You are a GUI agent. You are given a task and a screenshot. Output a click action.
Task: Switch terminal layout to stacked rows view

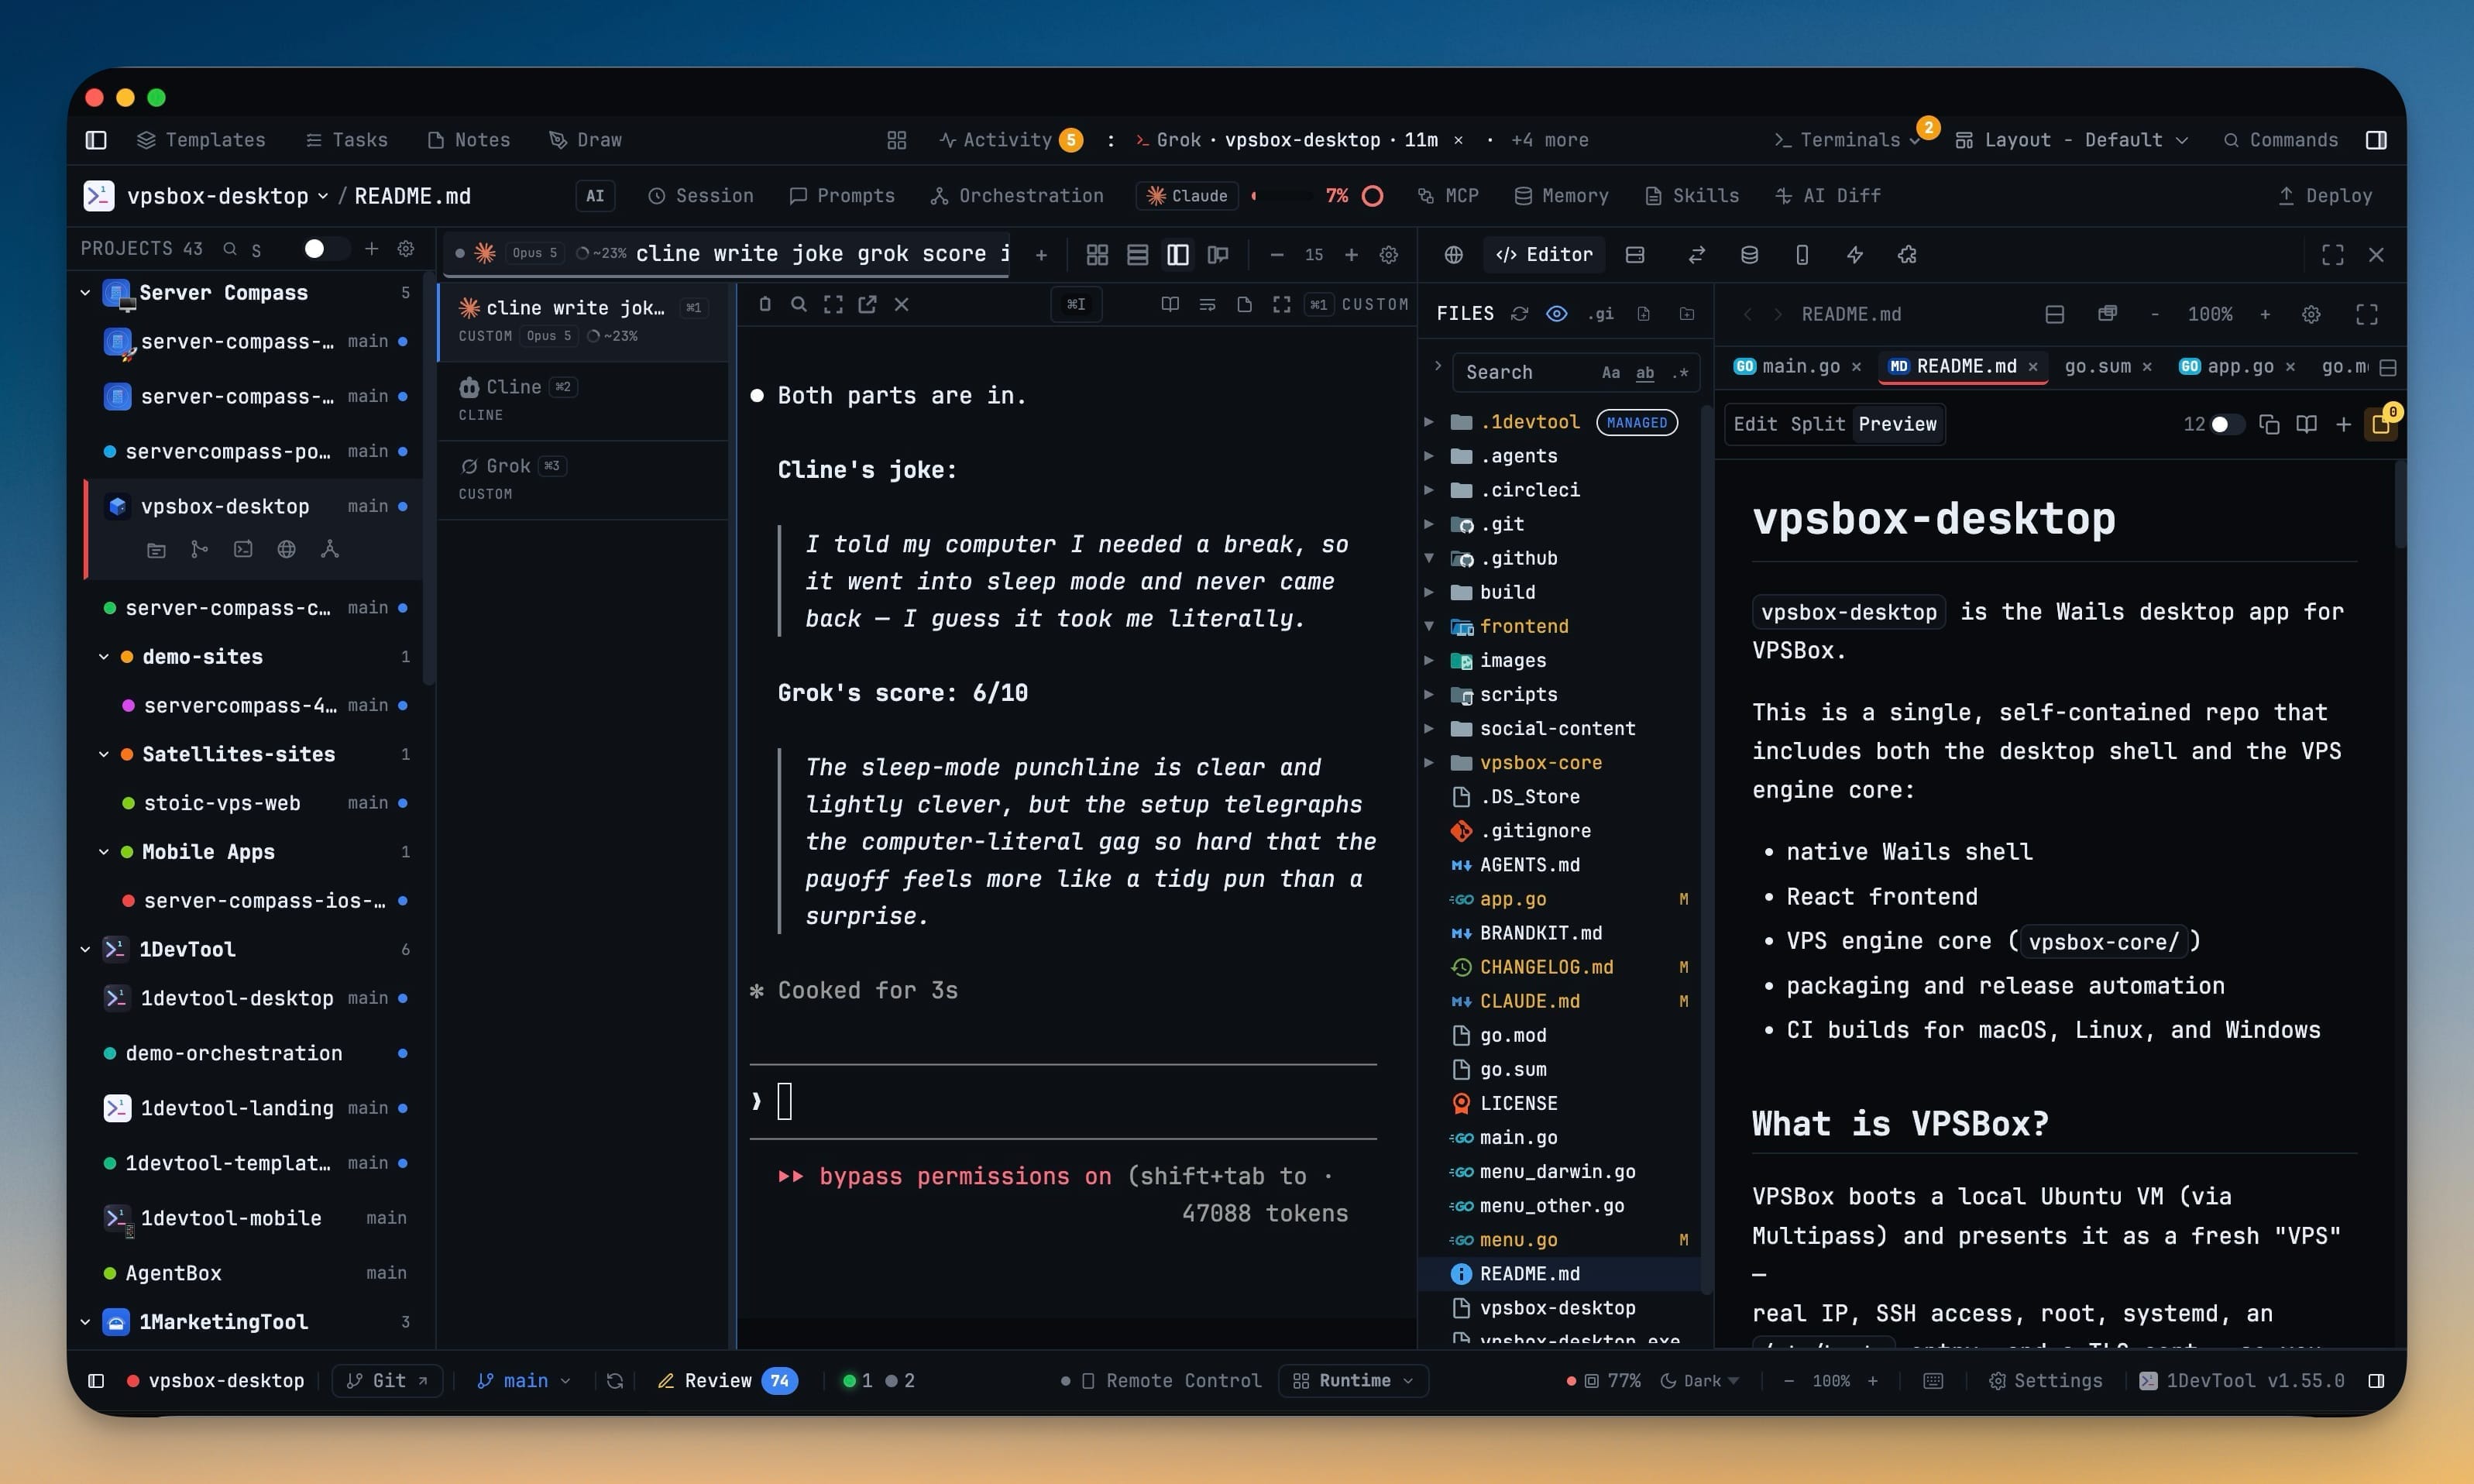click(x=1137, y=255)
